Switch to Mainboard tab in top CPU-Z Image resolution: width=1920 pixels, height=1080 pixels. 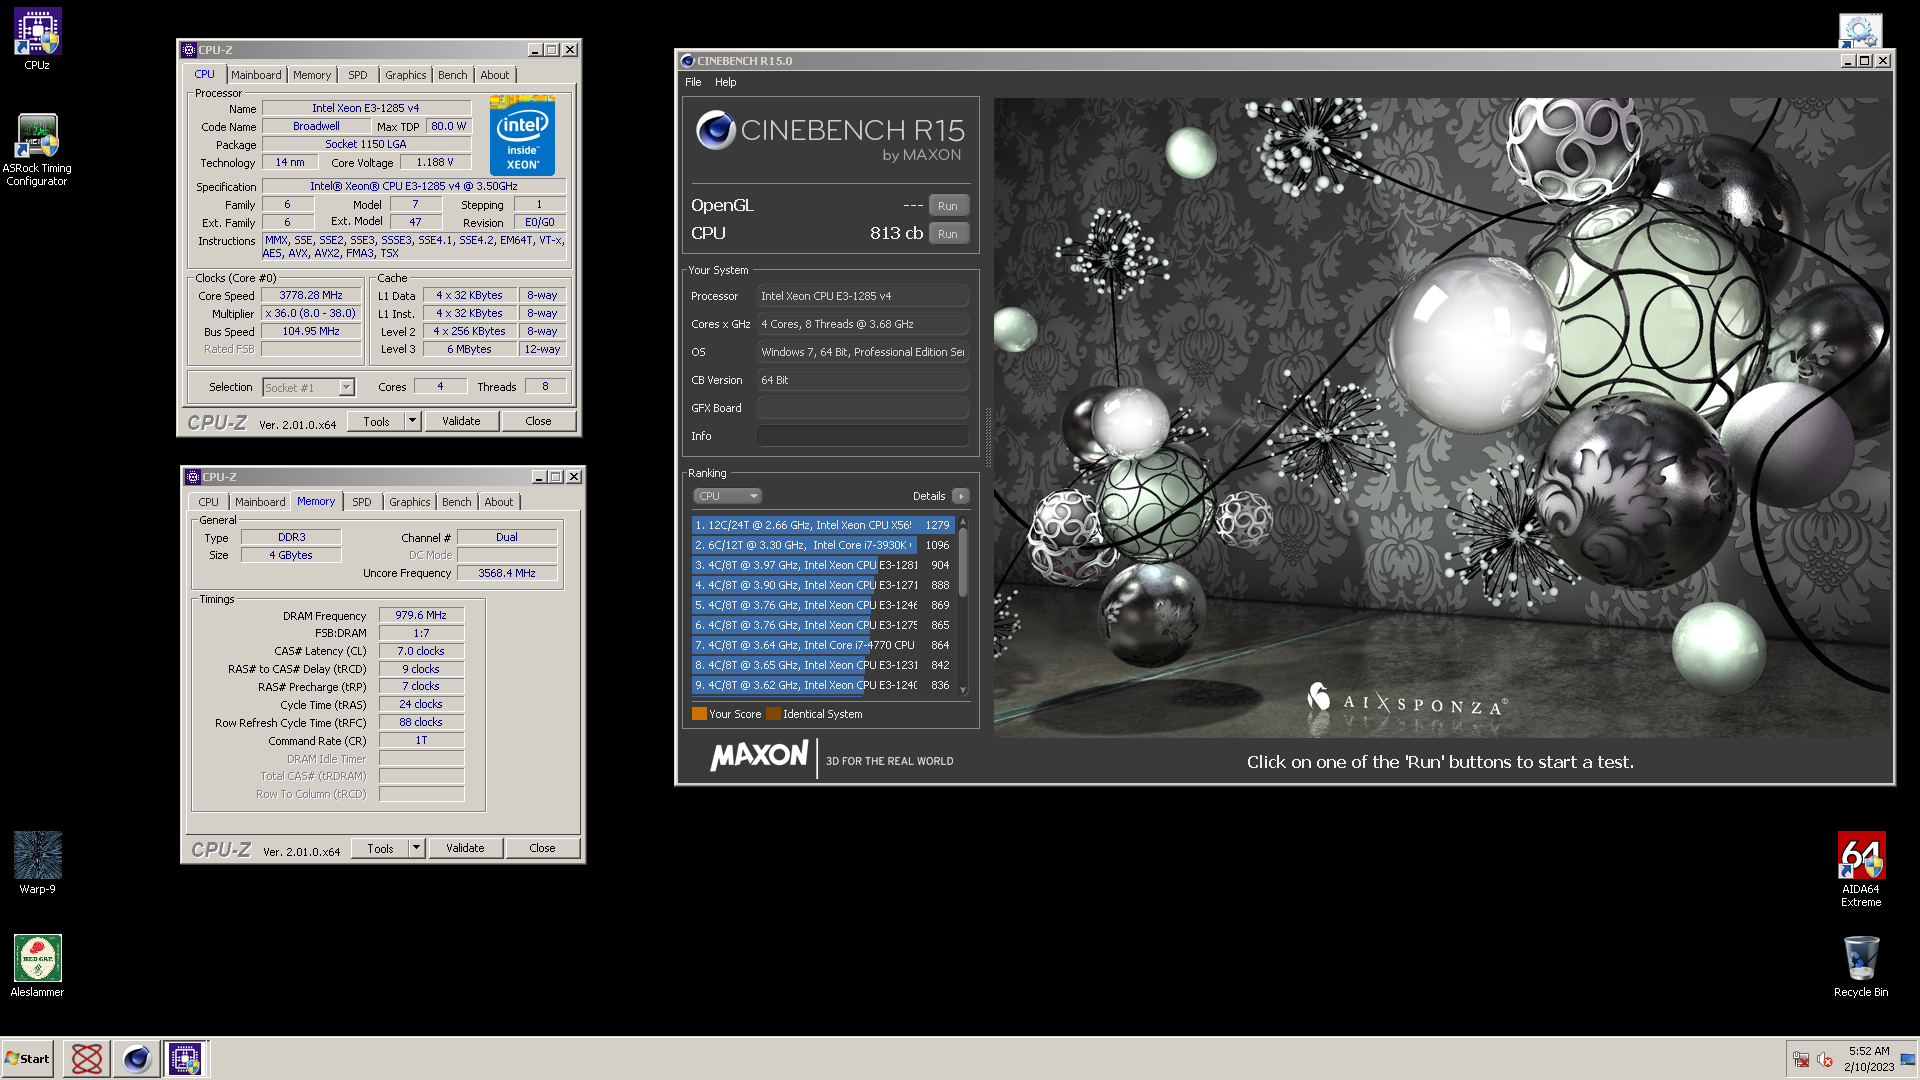(x=256, y=75)
